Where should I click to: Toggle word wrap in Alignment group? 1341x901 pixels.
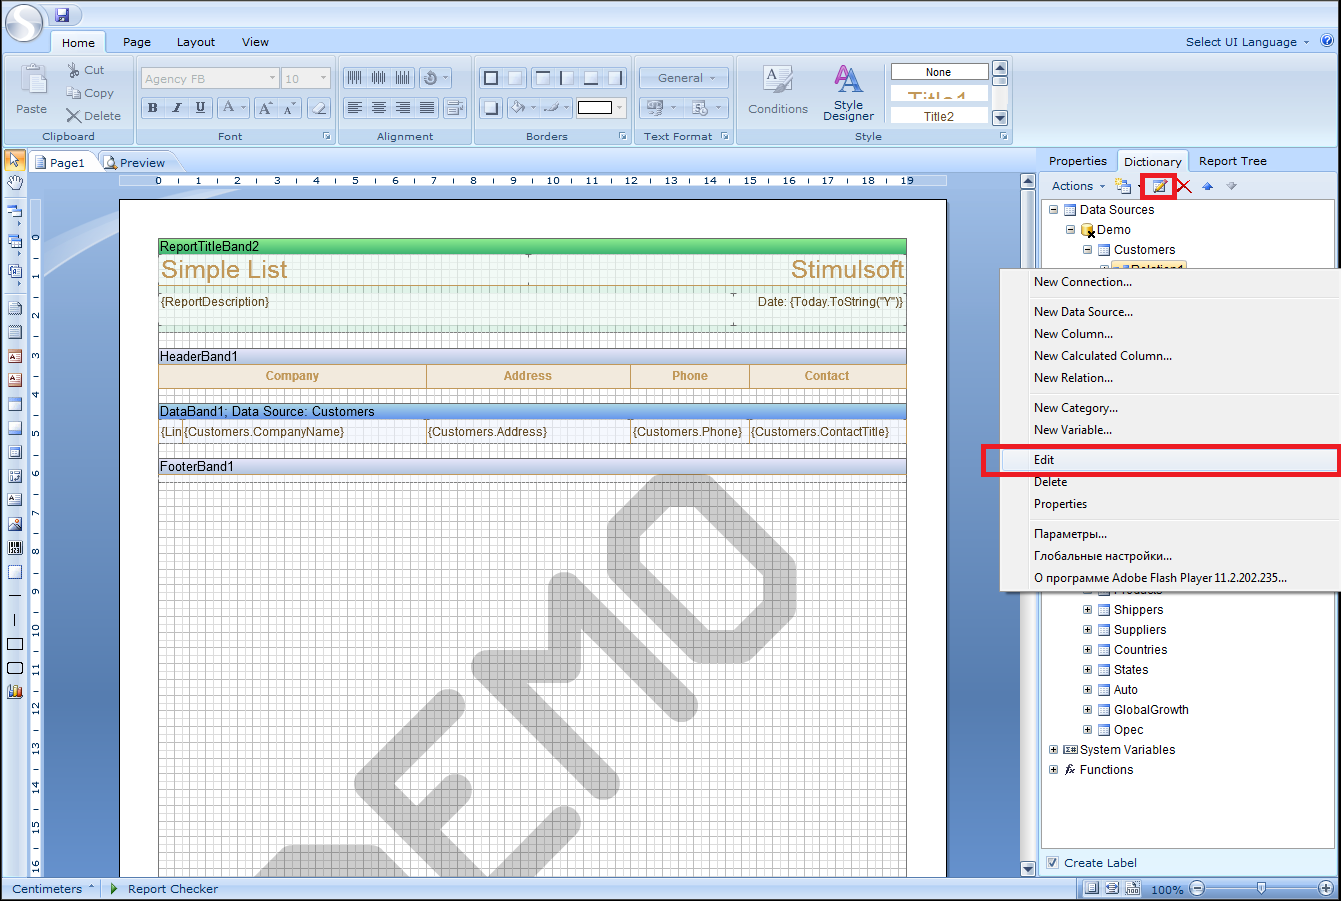455,108
